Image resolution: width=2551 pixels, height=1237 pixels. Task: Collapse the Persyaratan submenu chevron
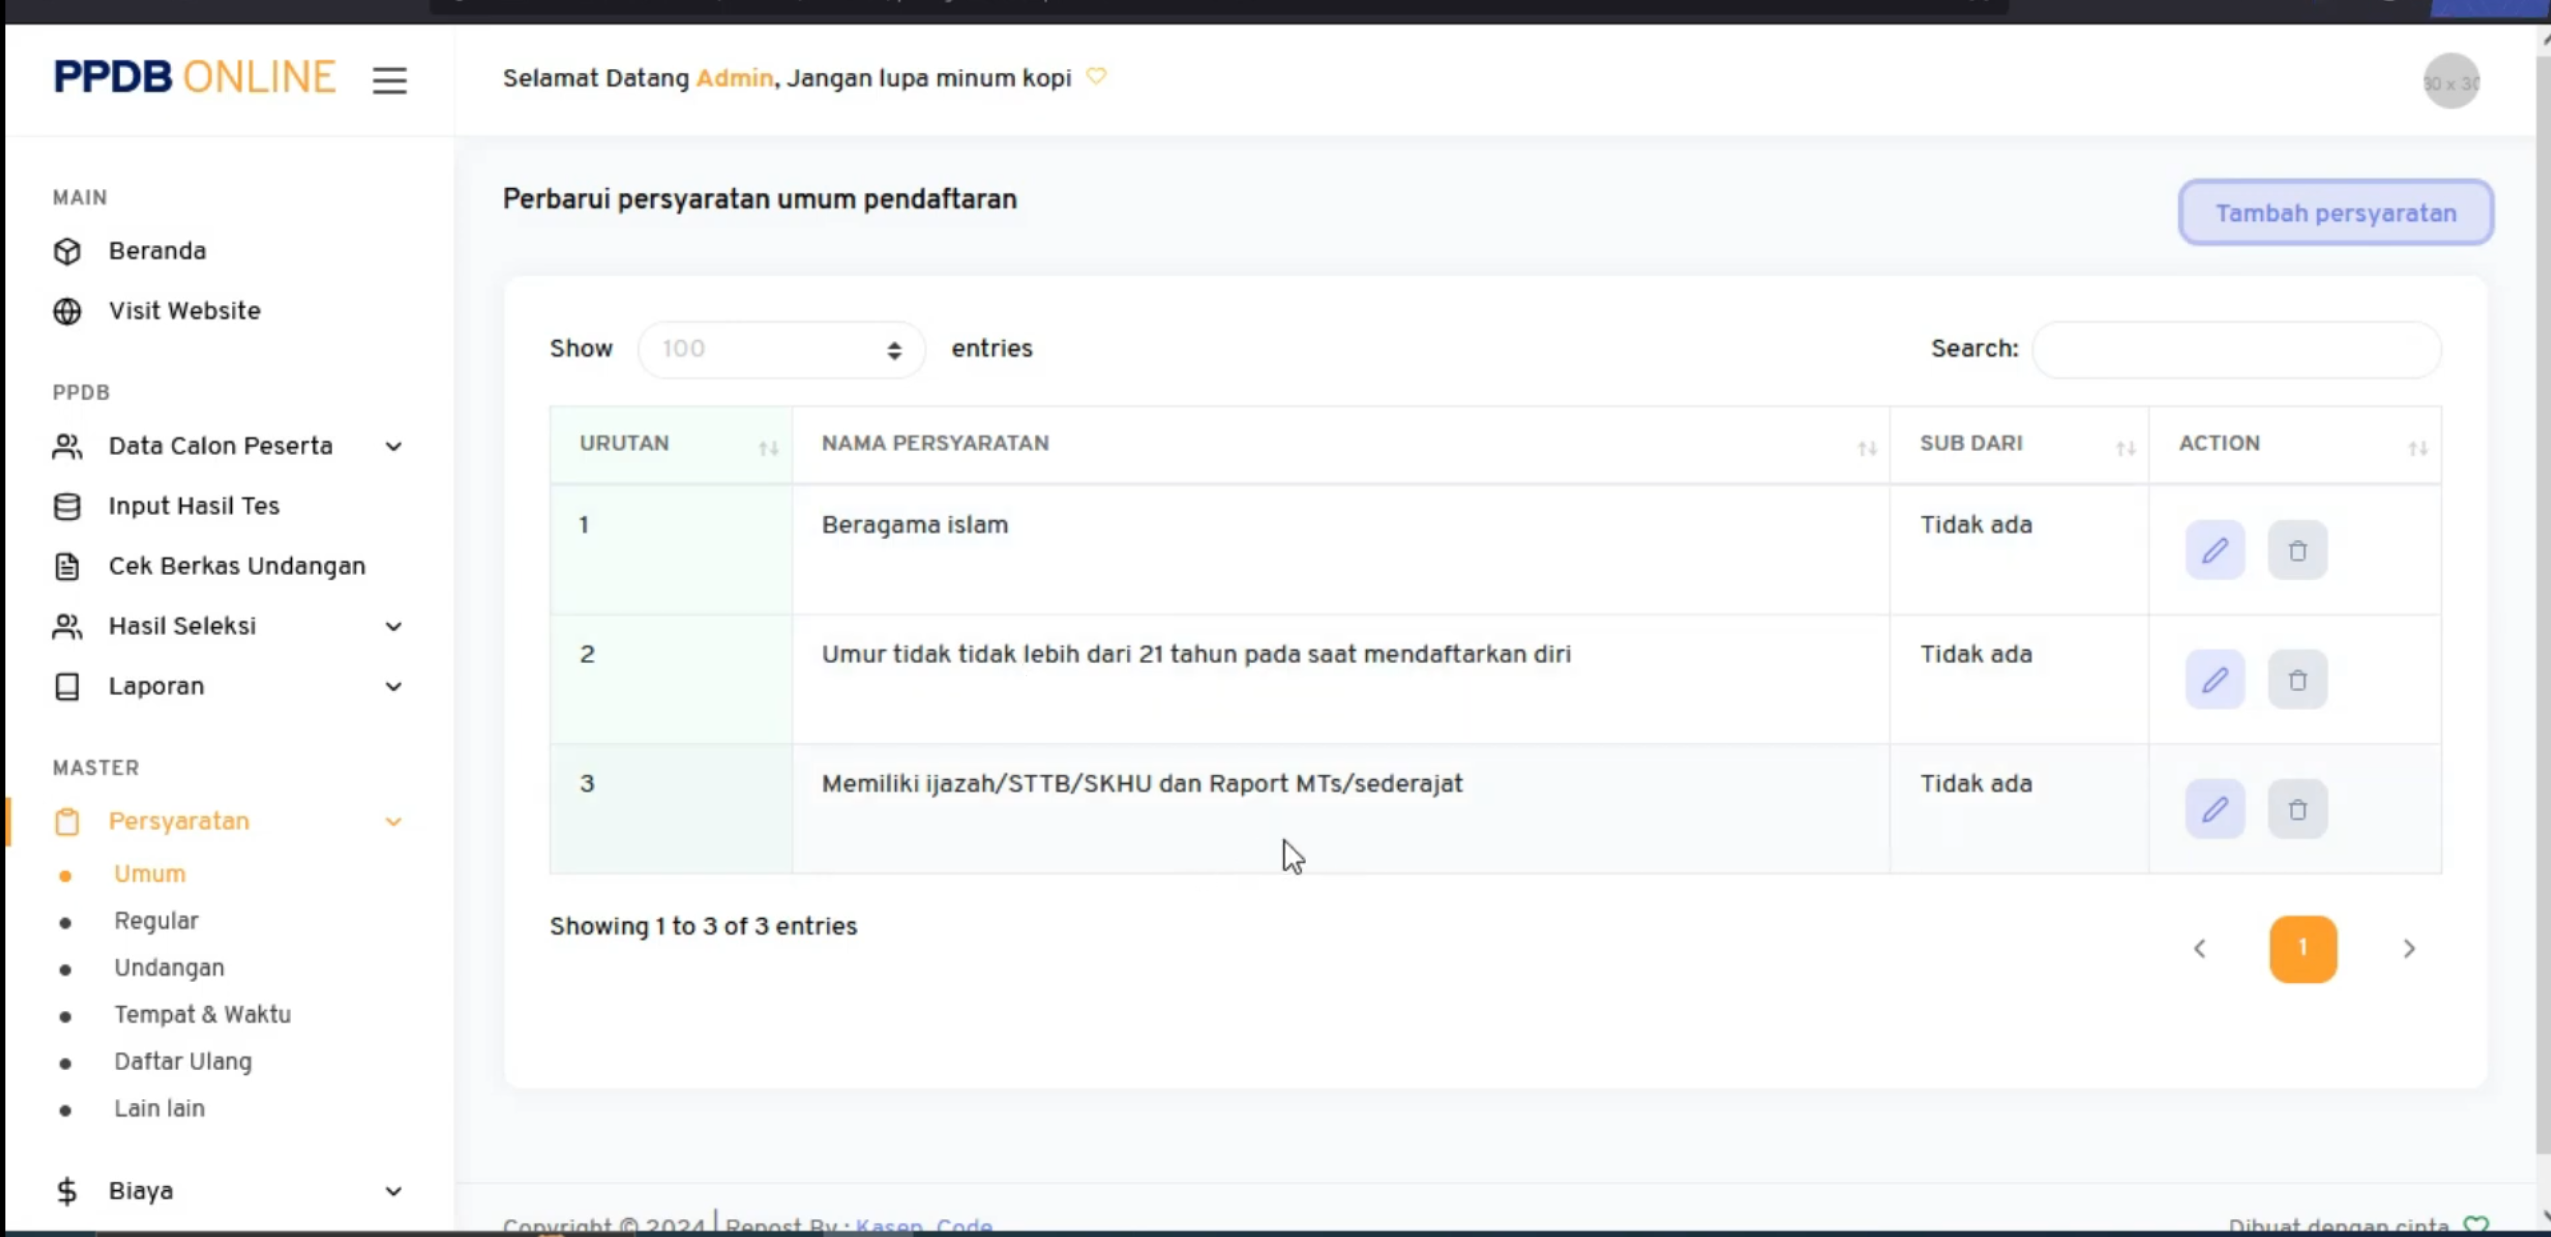click(394, 821)
